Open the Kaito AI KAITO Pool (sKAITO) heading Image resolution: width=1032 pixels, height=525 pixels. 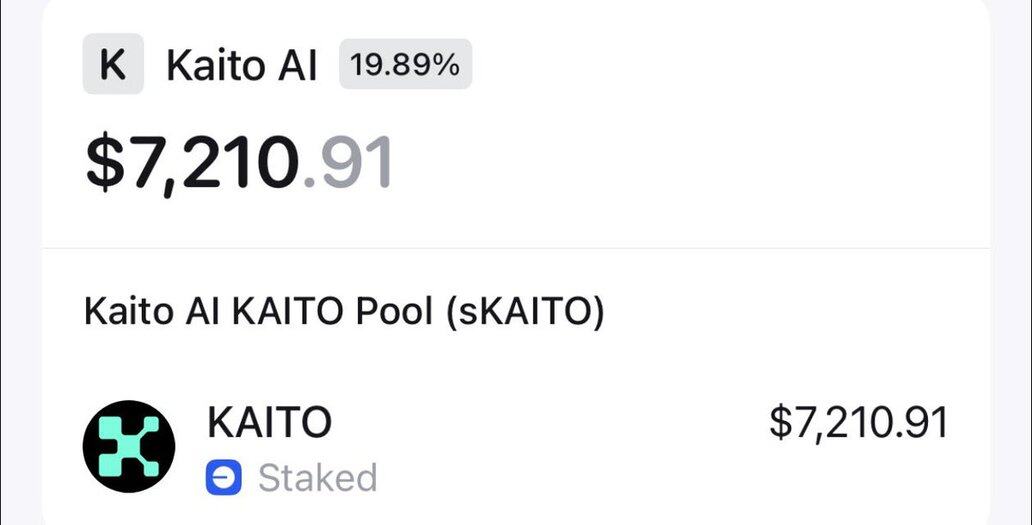coord(344,313)
